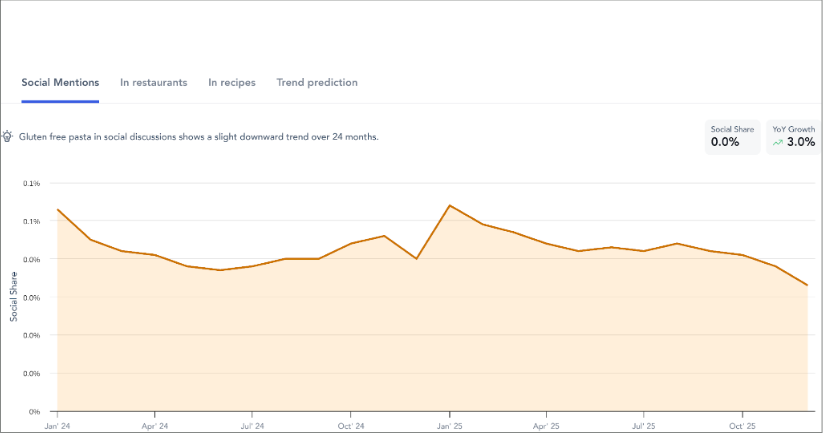The height and width of the screenshot is (433, 824).
Task: Click the gluten free pasta insight text
Action: pos(199,136)
